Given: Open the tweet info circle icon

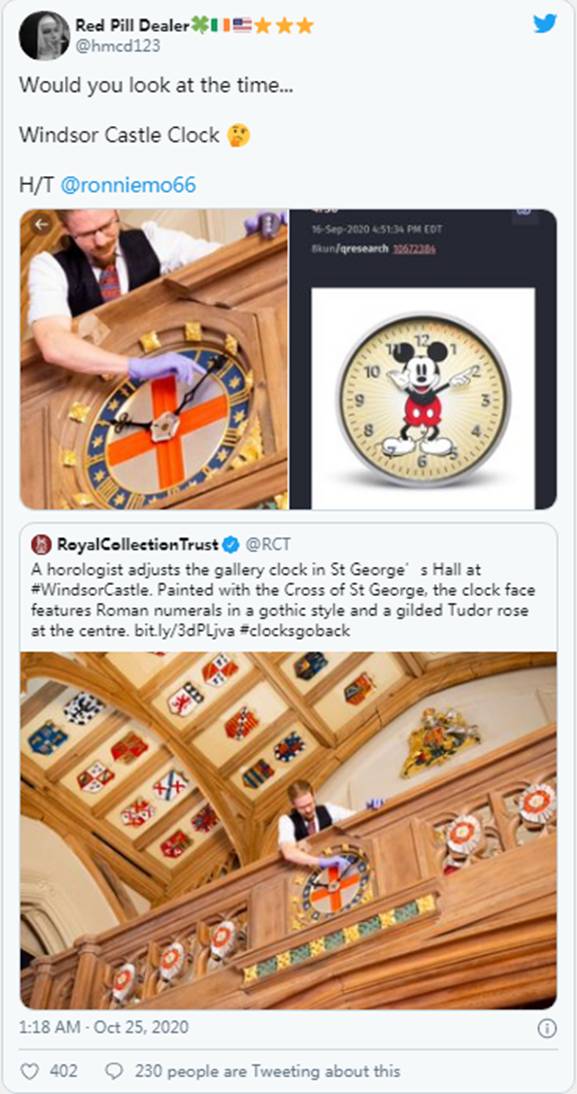Looking at the screenshot, I should tap(547, 1028).
